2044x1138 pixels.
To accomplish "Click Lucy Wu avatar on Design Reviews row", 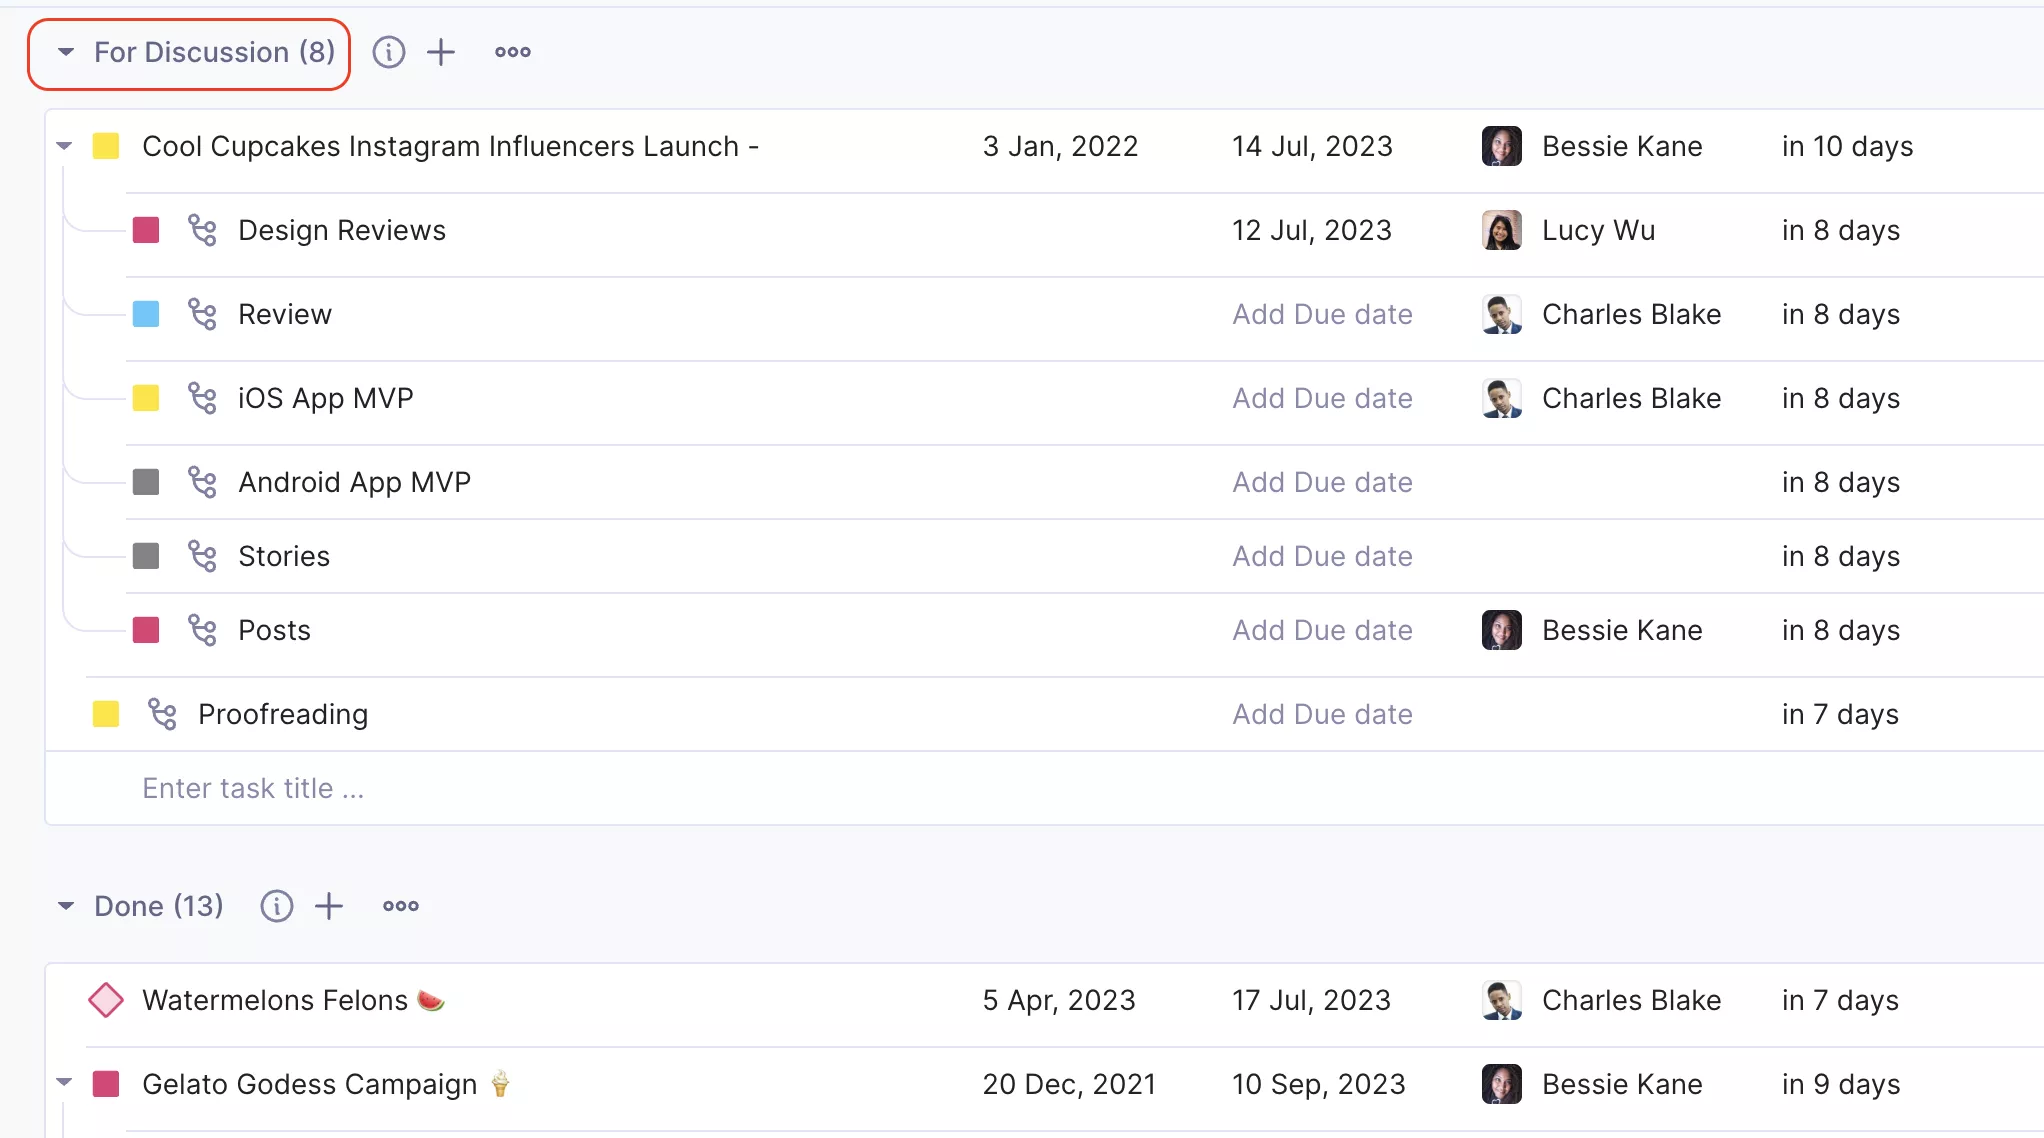I will pyautogui.click(x=1502, y=230).
